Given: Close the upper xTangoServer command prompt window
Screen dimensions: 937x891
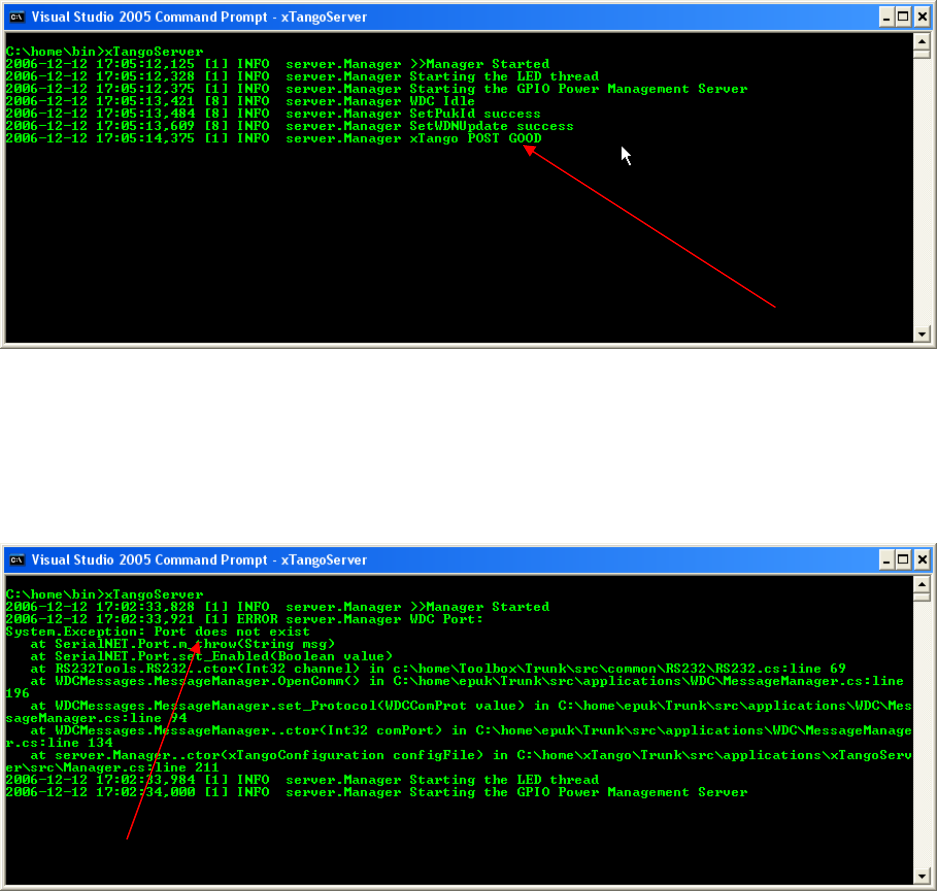Looking at the screenshot, I should 923,17.
